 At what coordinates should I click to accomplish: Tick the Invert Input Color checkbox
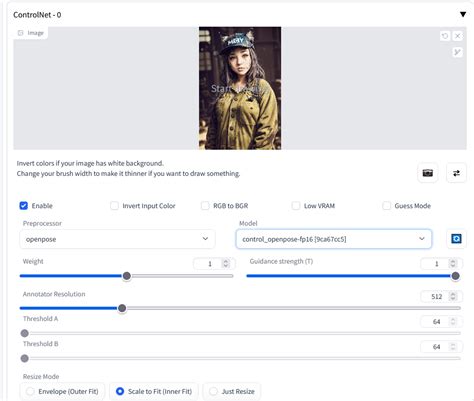tap(114, 206)
